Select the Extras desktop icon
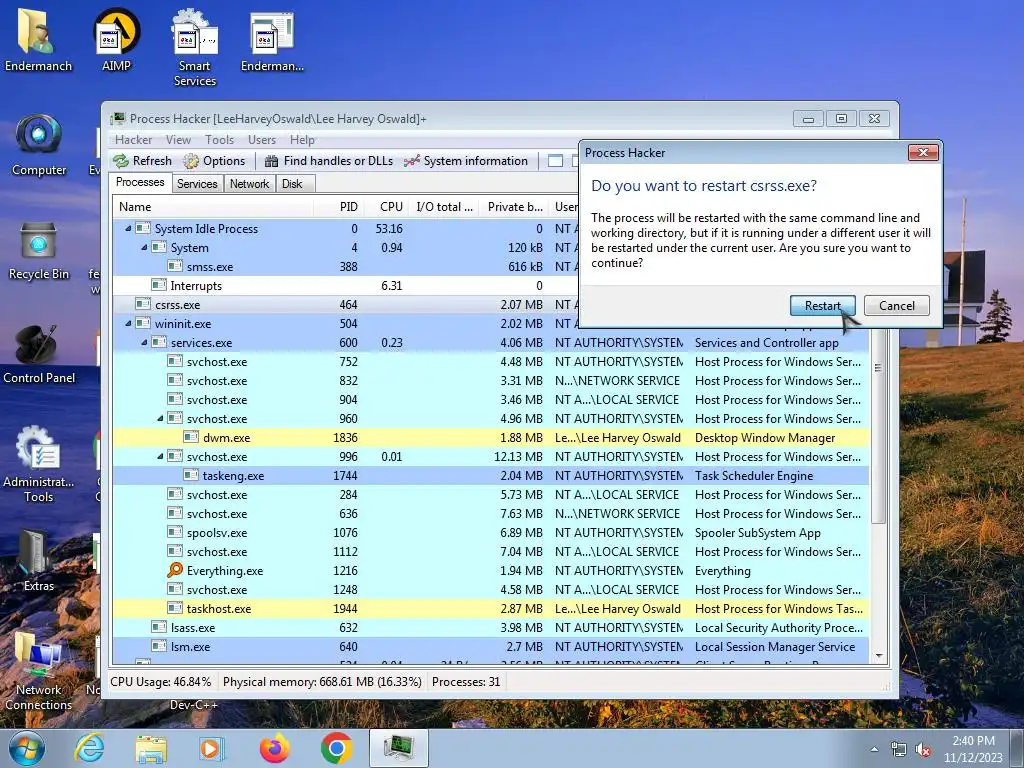Viewport: 1024px width, 768px height. point(38,560)
